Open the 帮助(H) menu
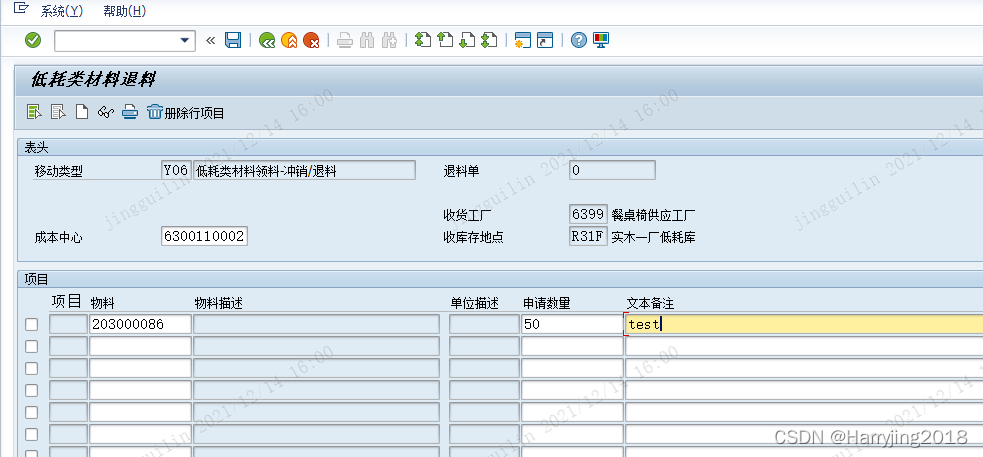Image resolution: width=983 pixels, height=457 pixels. (x=124, y=11)
